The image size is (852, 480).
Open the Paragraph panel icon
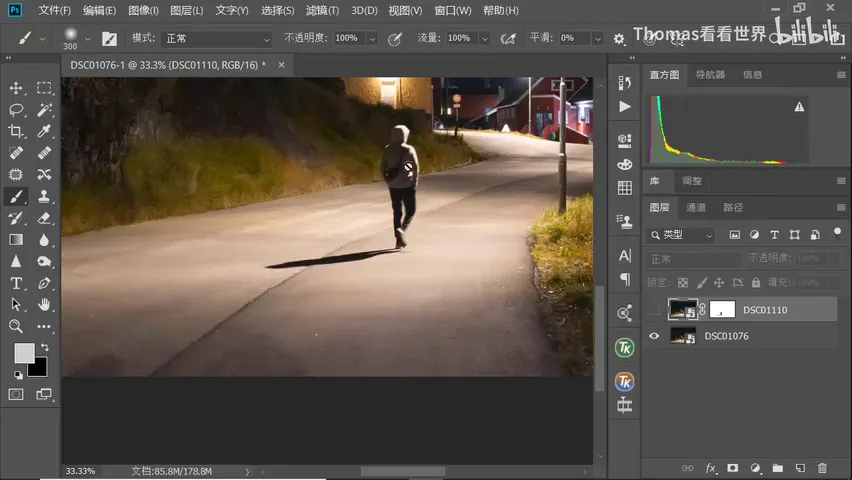click(x=625, y=279)
